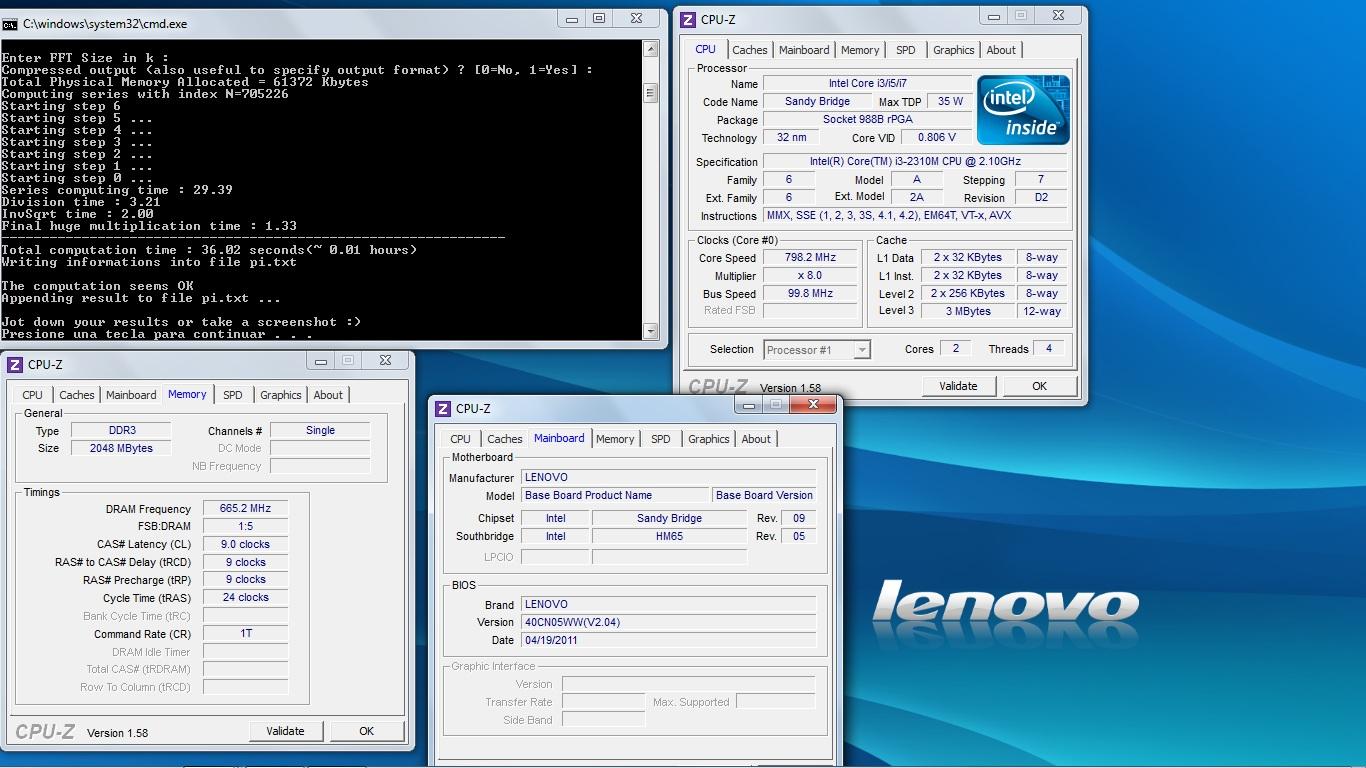The width and height of the screenshot is (1366, 768).
Task: Click OK in the Memory CPU-Z window
Action: tap(366, 731)
